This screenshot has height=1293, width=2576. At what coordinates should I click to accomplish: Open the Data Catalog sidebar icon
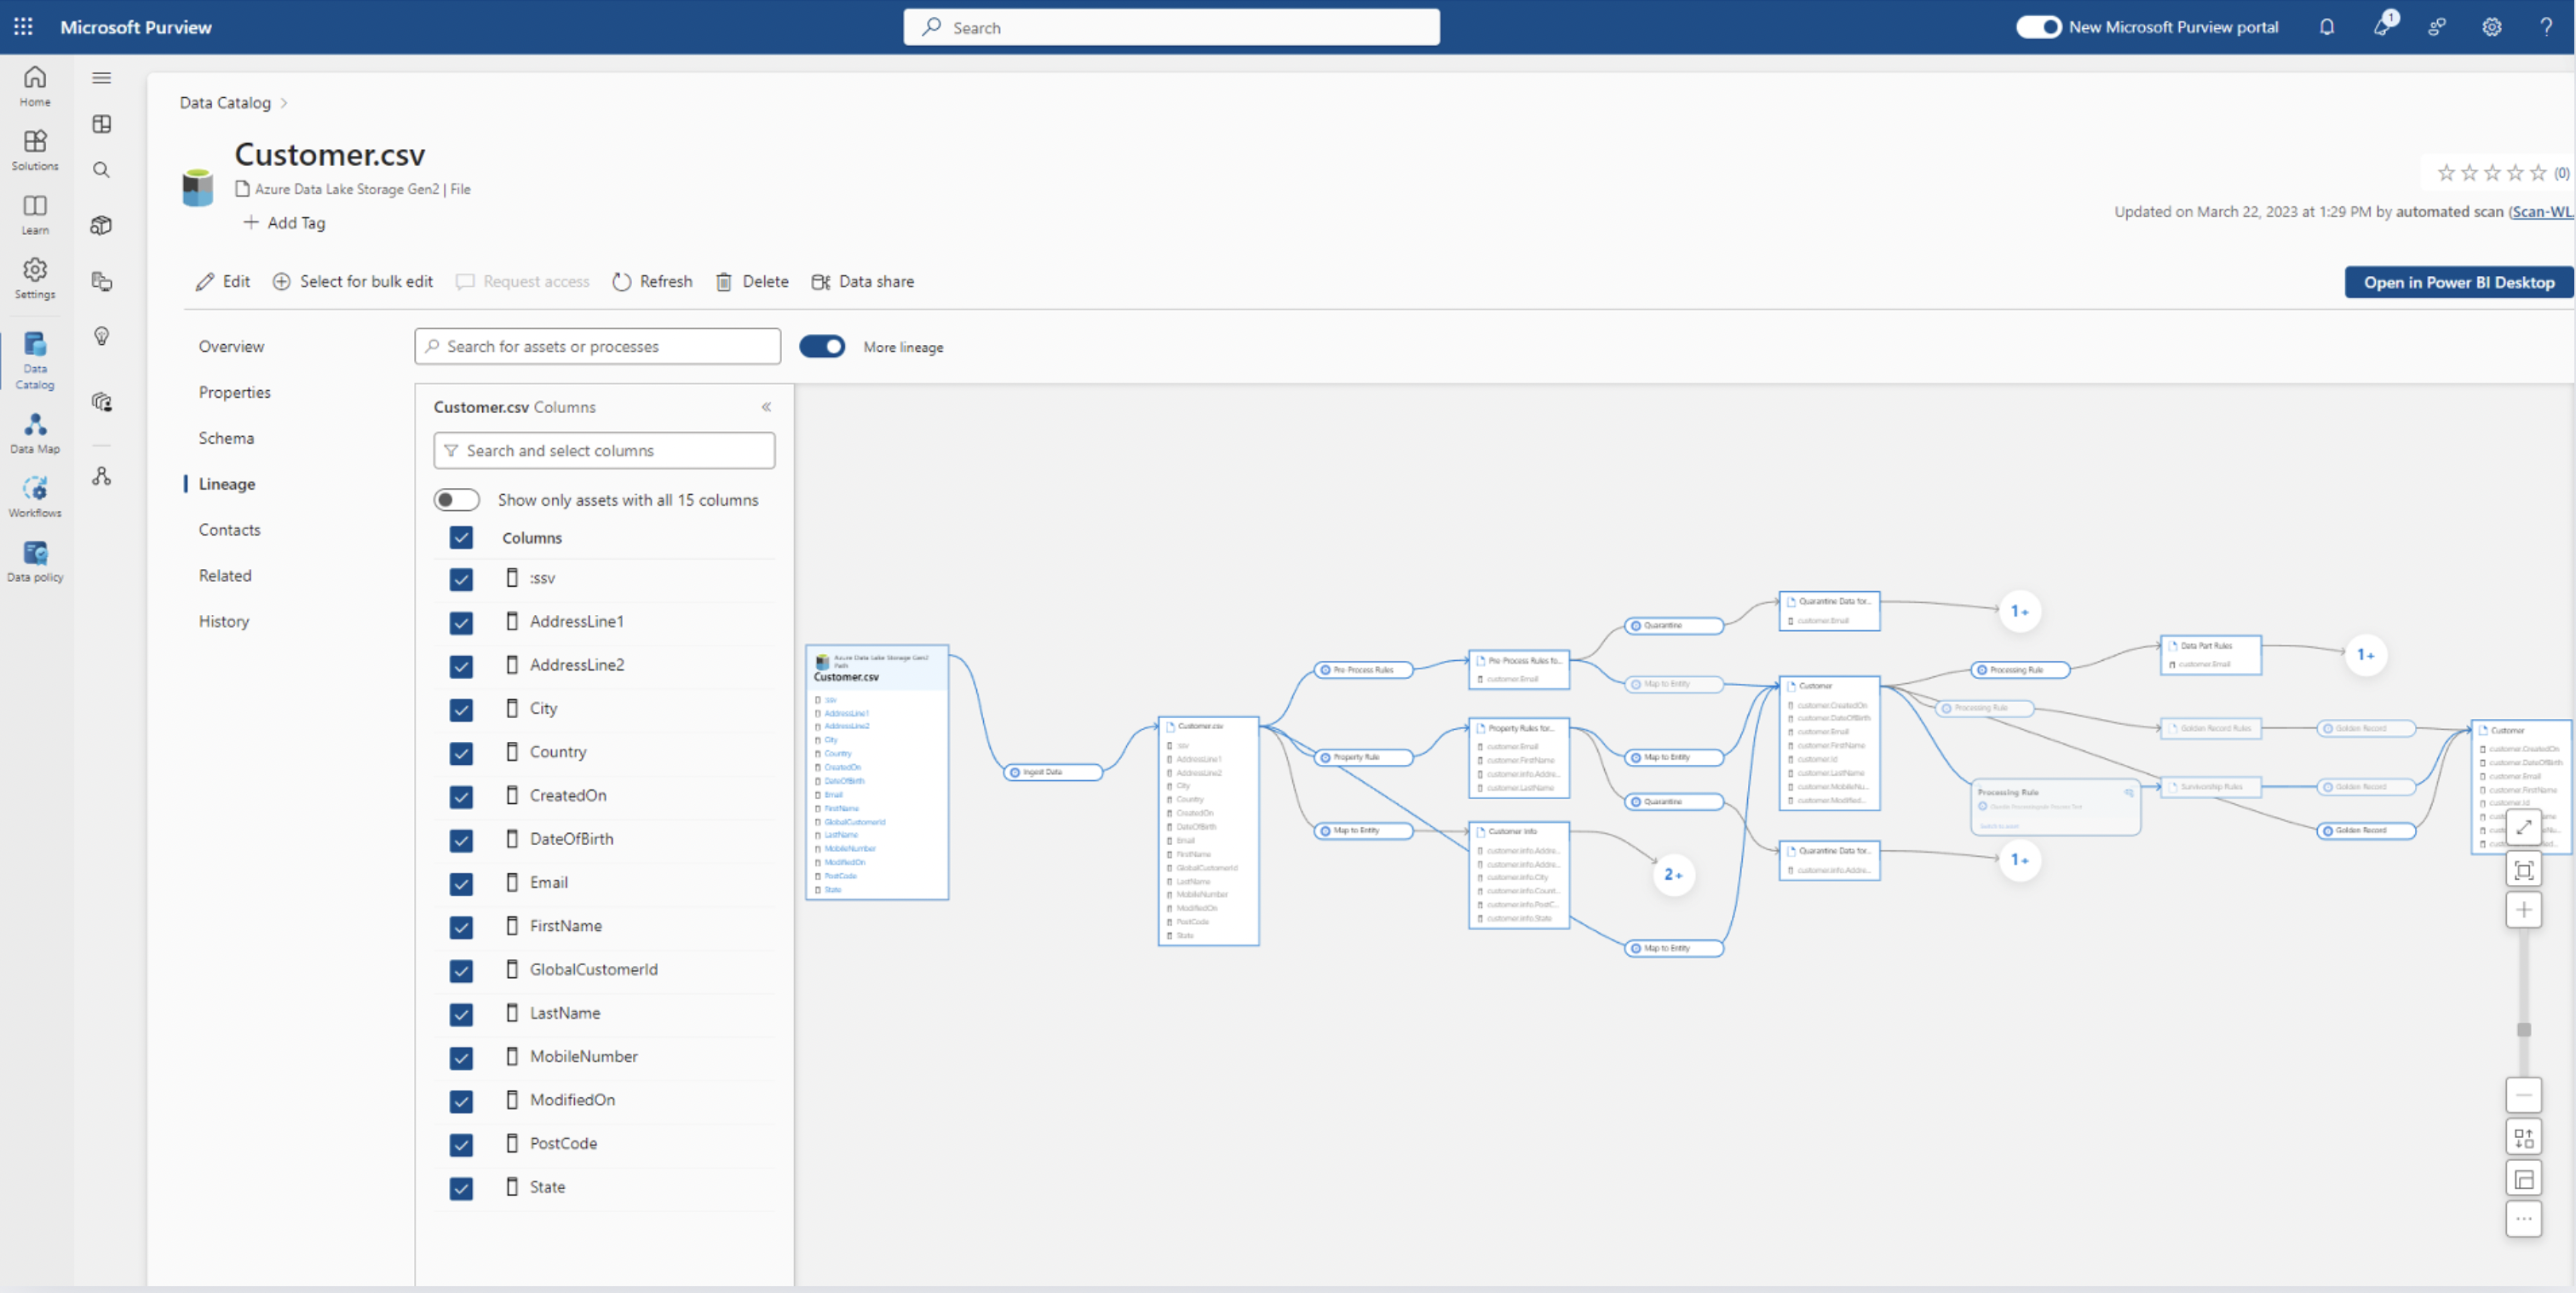35,359
